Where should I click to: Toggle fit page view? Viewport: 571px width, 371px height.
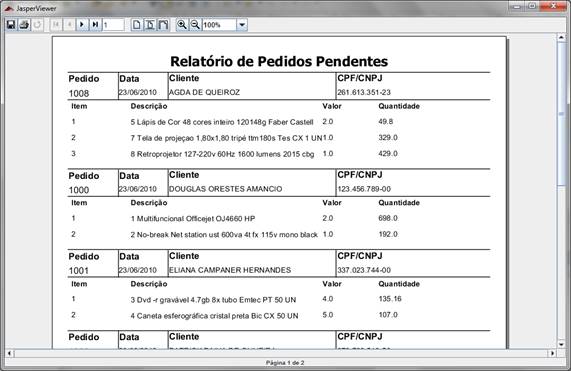[x=150, y=25]
